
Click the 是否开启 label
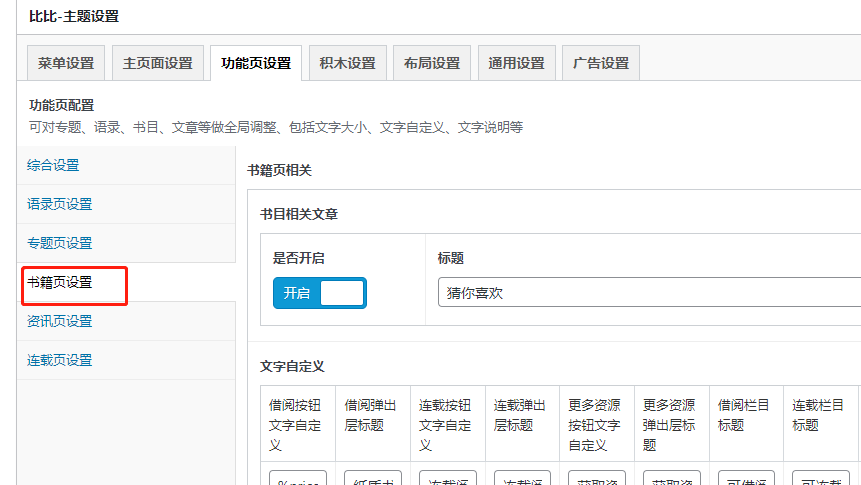(299, 258)
